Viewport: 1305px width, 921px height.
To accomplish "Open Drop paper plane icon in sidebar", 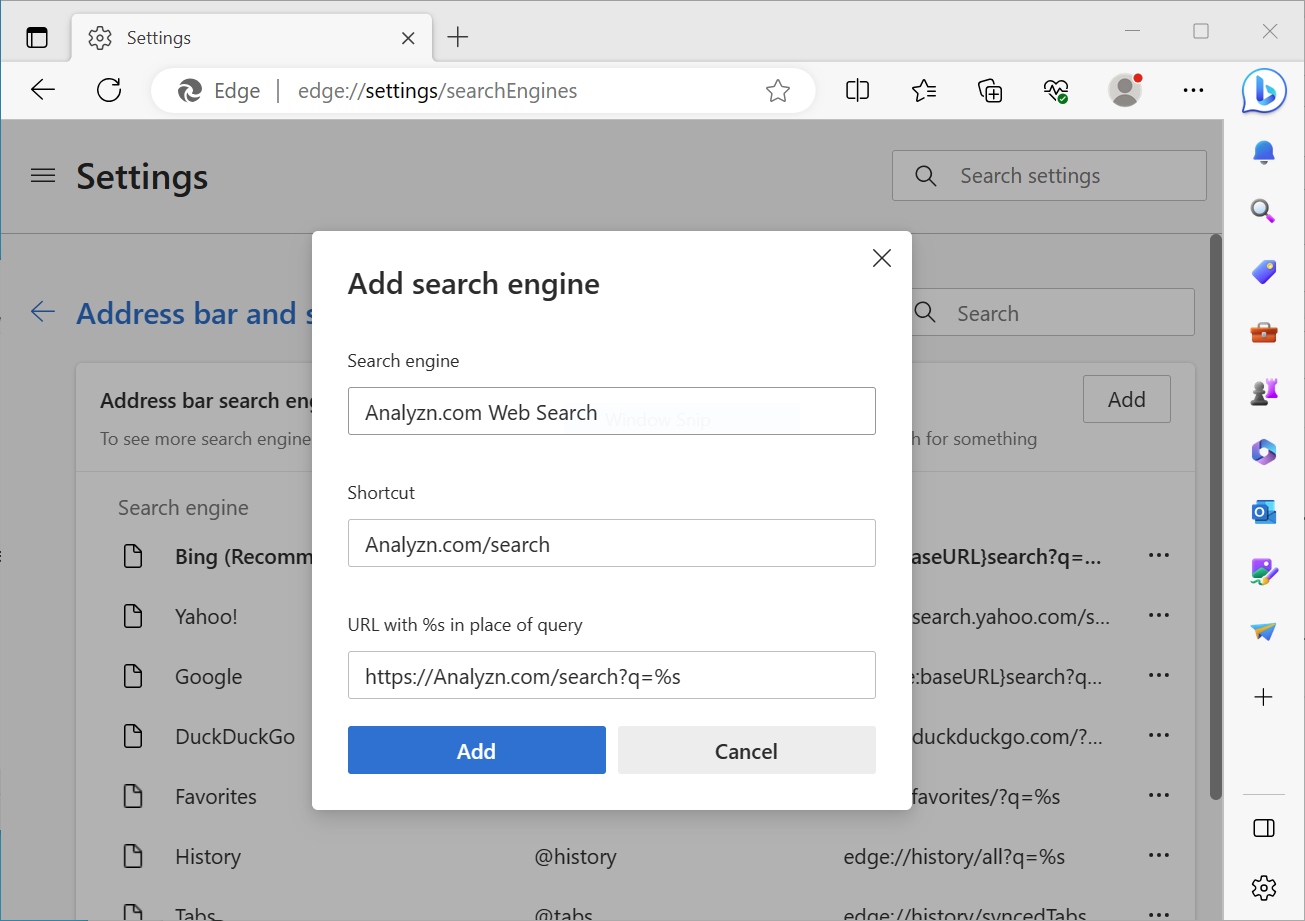I will 1264,632.
